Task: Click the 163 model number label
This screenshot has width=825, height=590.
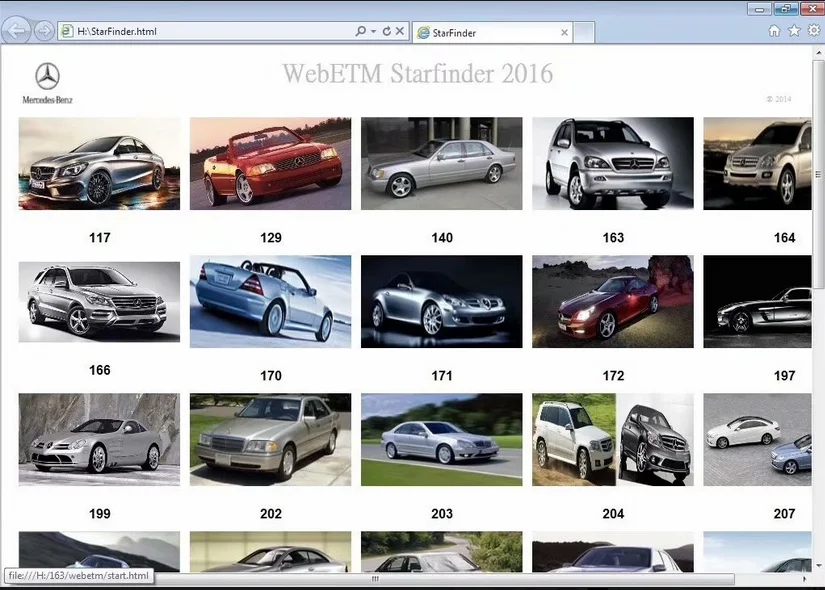Action: 613,238
